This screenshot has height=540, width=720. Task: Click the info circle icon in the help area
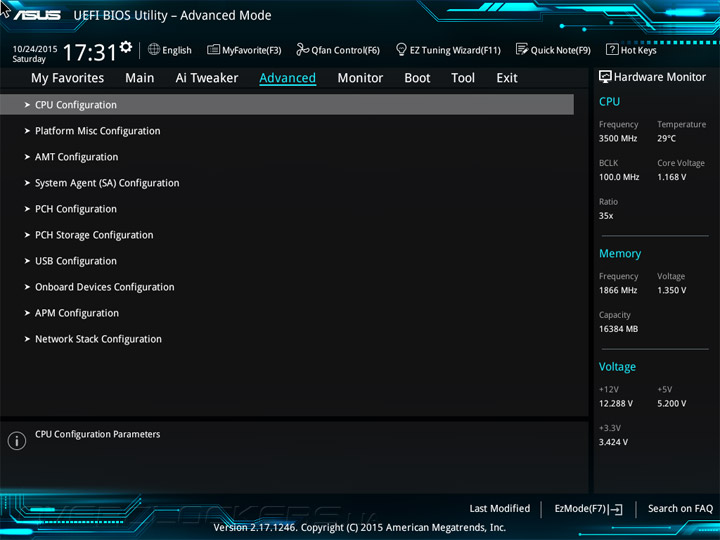(17, 441)
